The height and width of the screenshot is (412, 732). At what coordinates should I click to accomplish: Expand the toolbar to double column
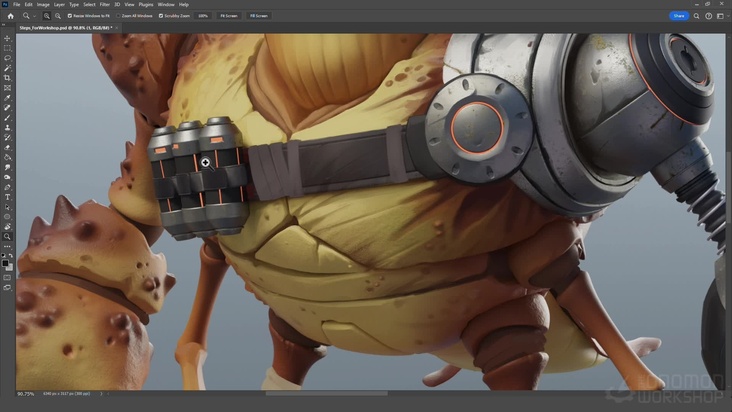click(4, 25)
